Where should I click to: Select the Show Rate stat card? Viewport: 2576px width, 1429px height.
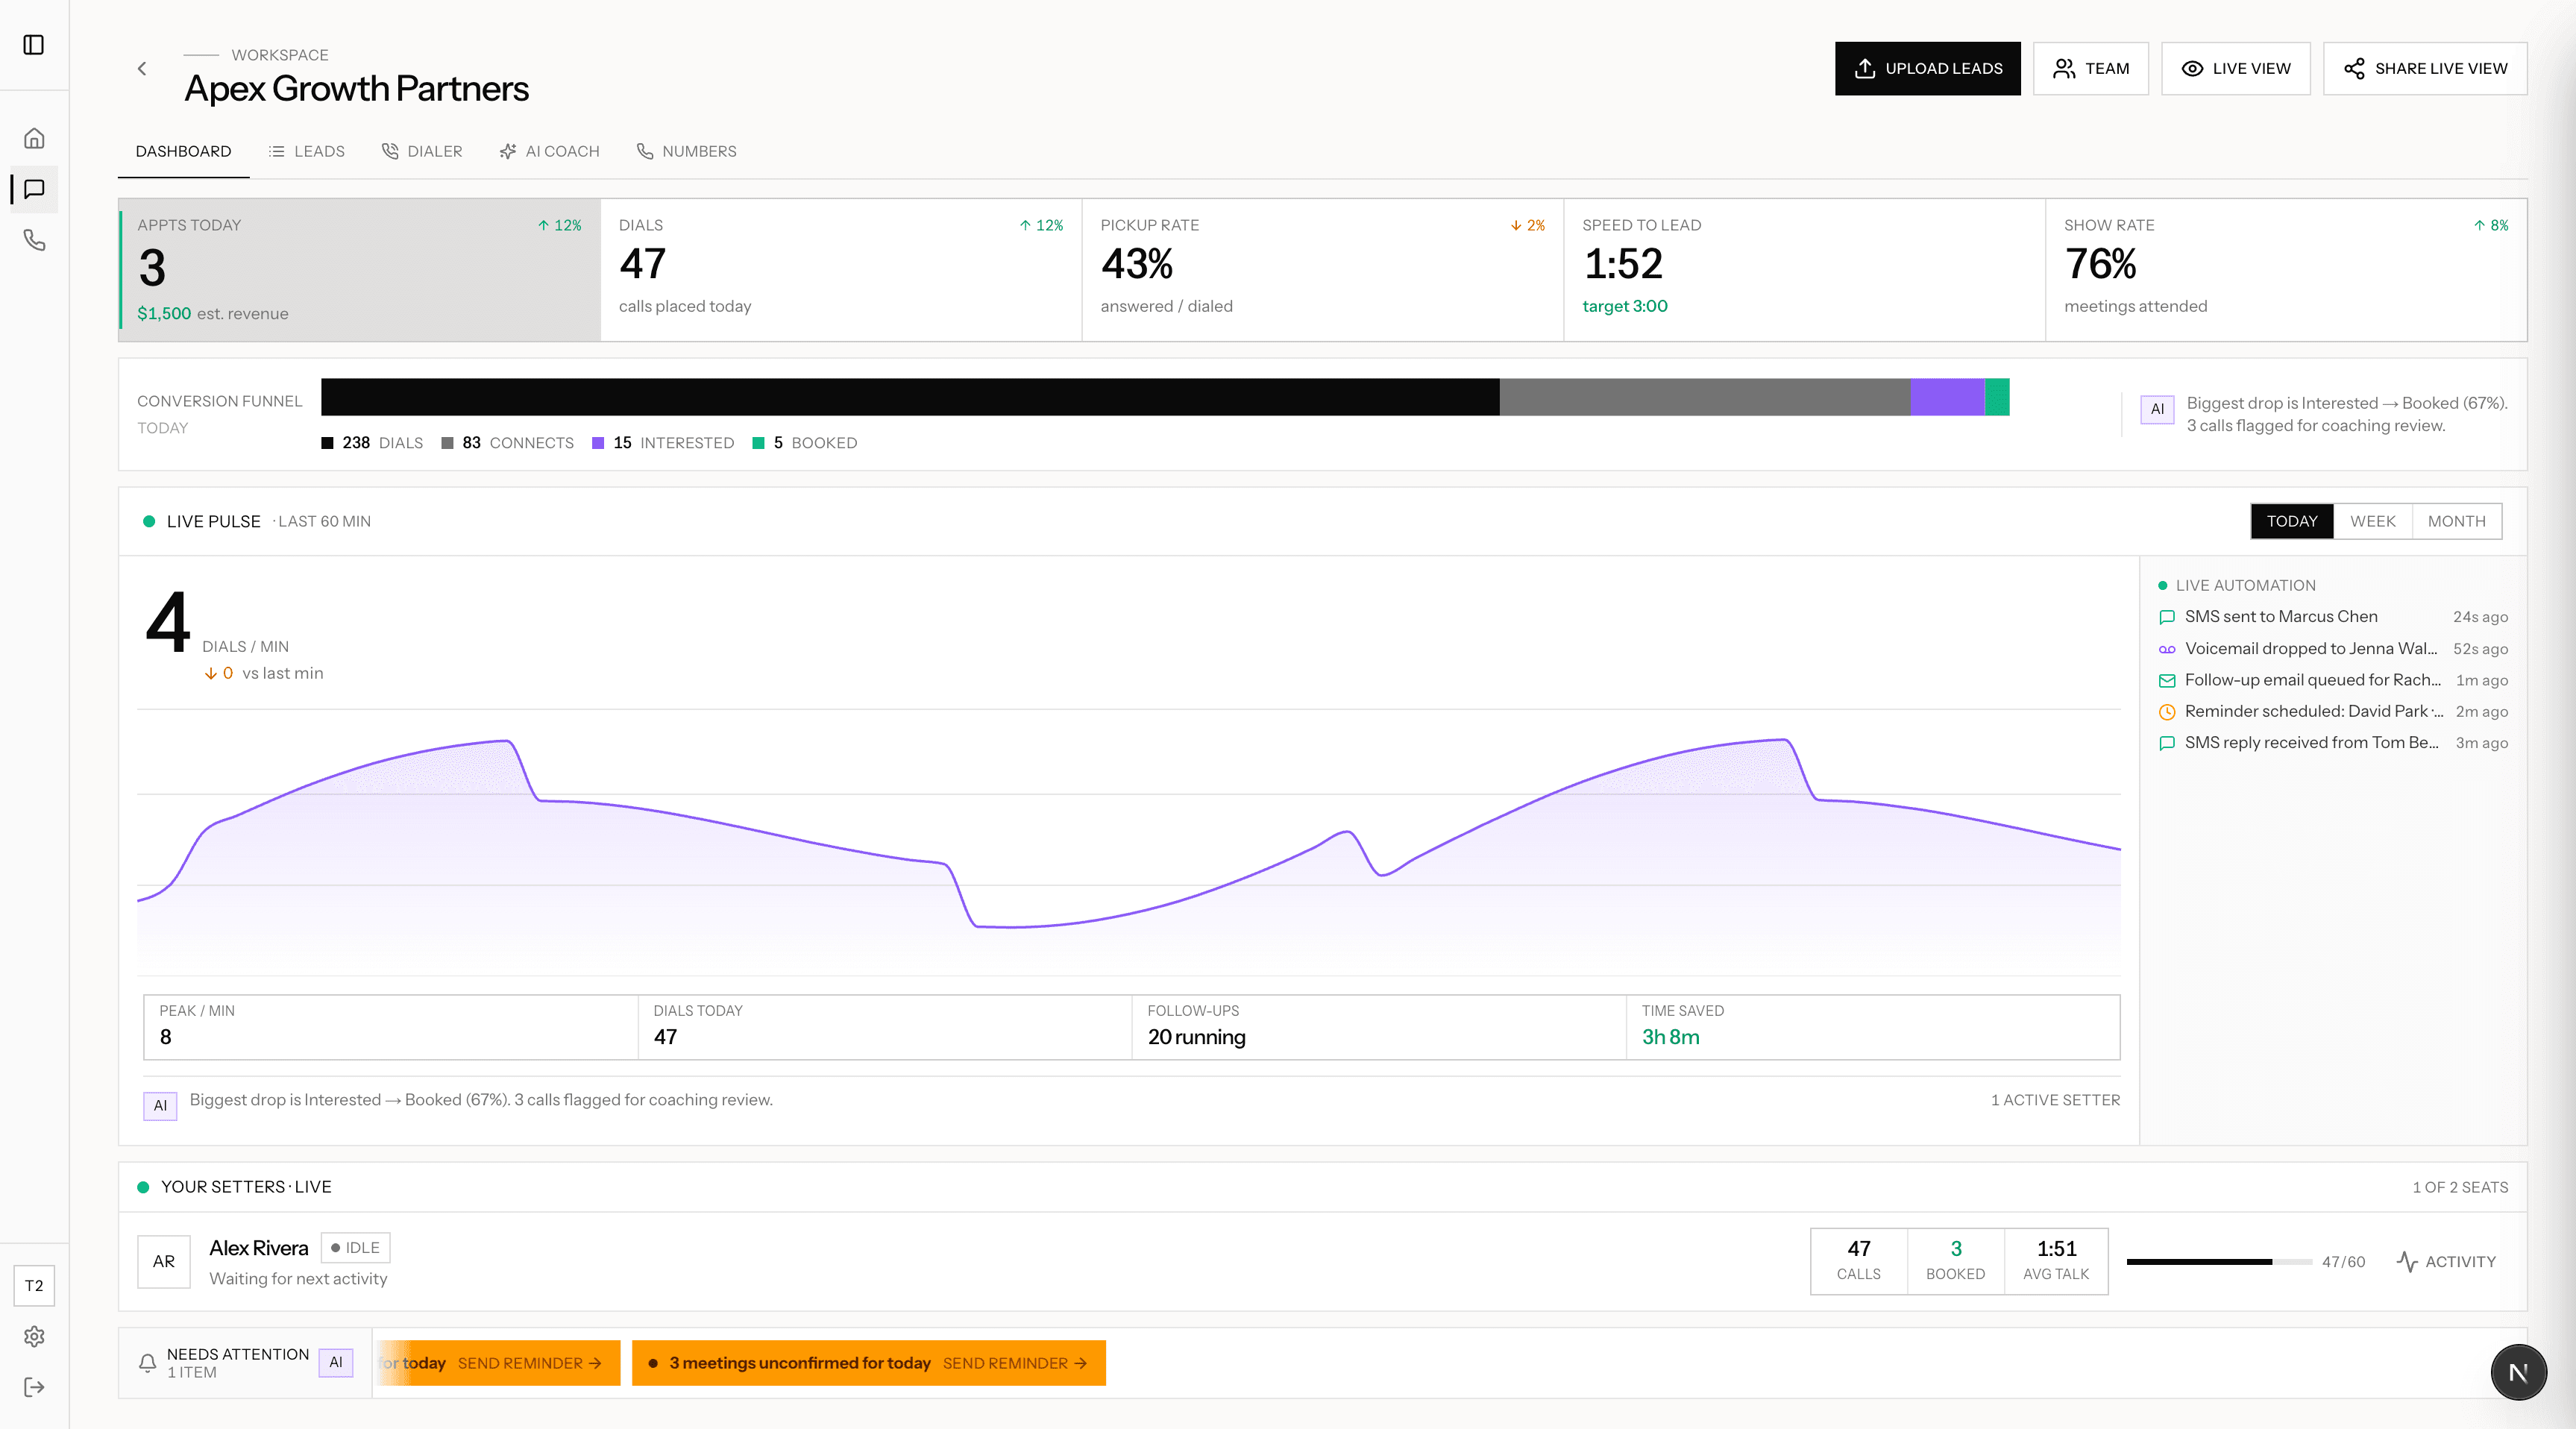point(2286,270)
